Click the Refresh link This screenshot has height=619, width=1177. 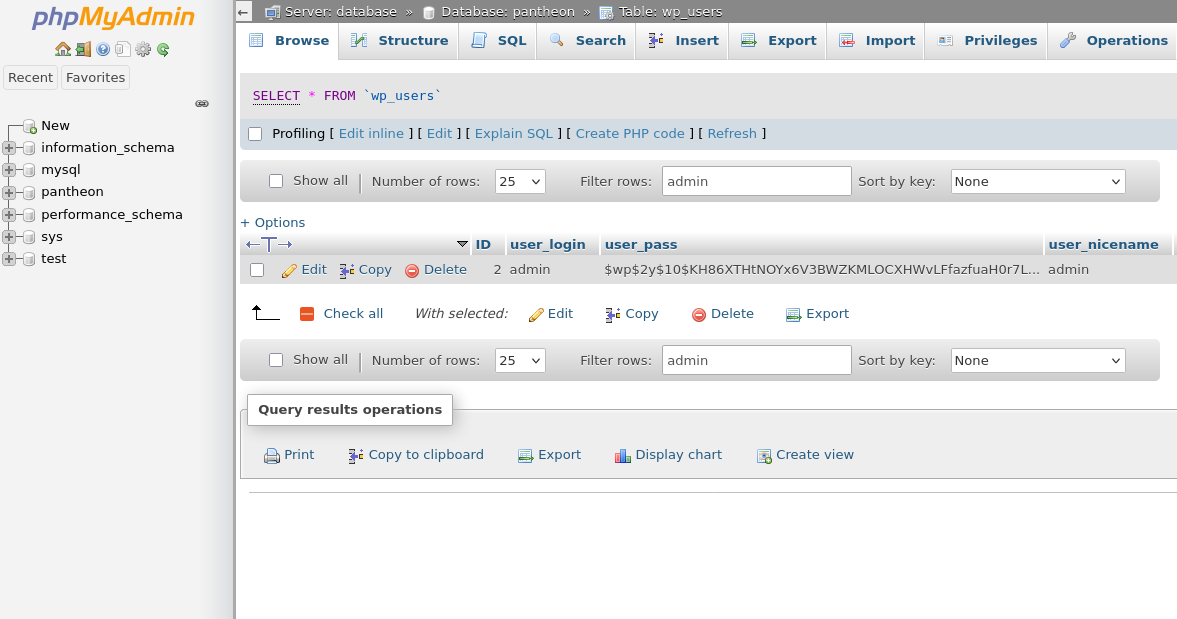(732, 134)
